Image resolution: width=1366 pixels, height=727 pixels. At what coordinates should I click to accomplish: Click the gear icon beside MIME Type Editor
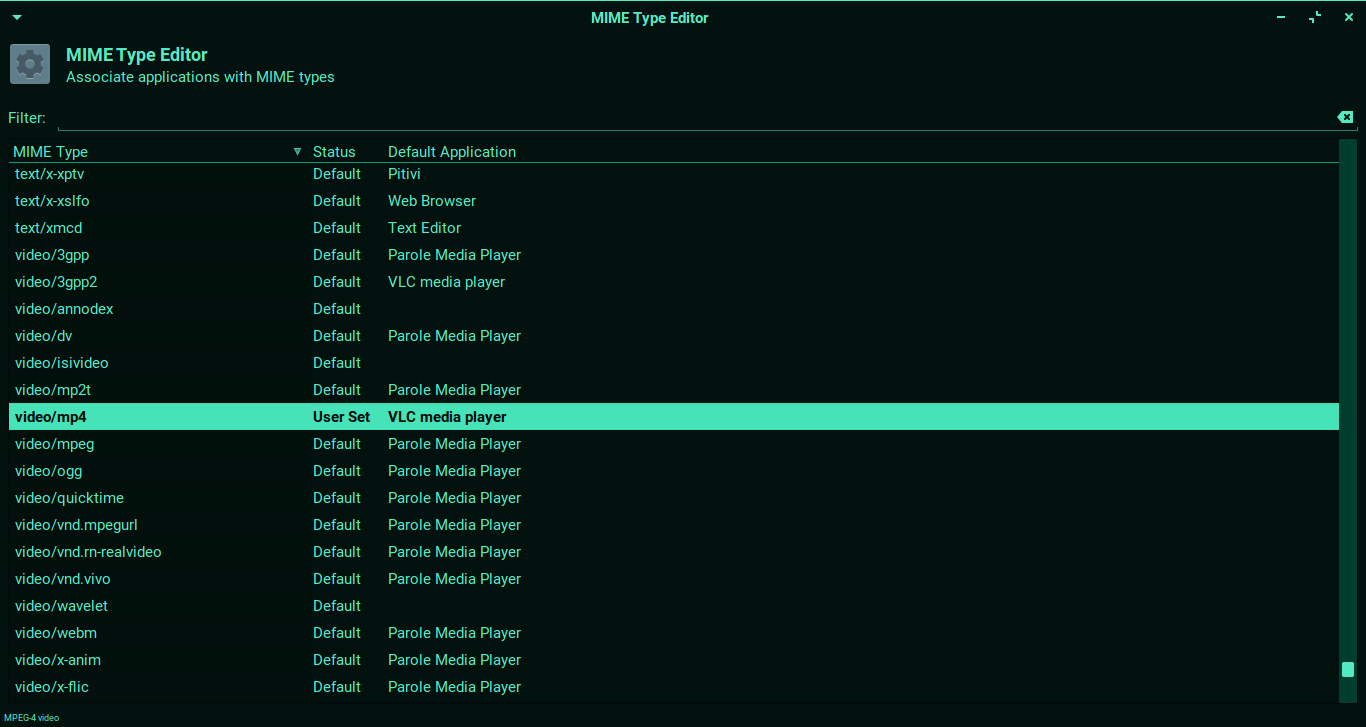click(30, 64)
